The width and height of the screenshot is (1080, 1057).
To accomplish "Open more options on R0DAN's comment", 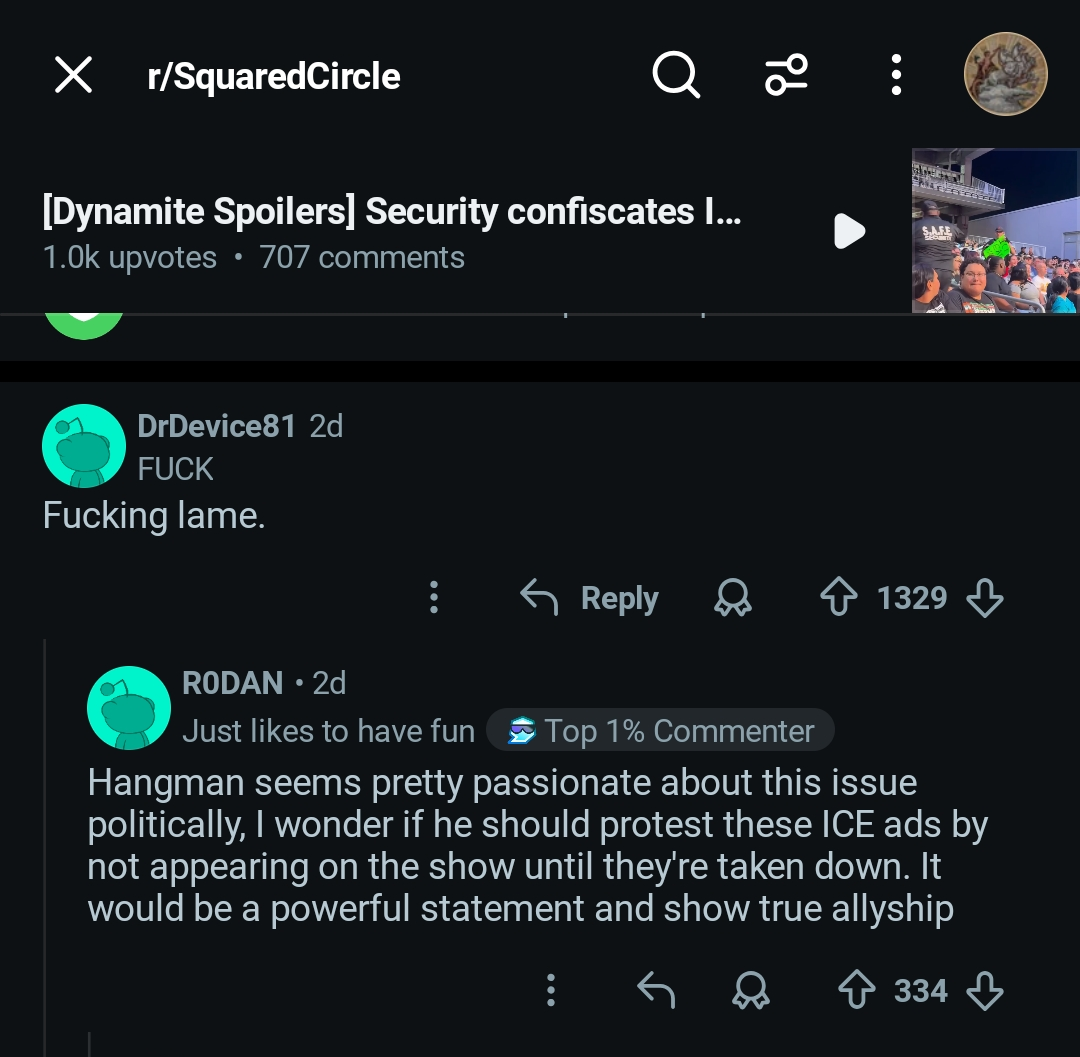I will click(x=550, y=990).
